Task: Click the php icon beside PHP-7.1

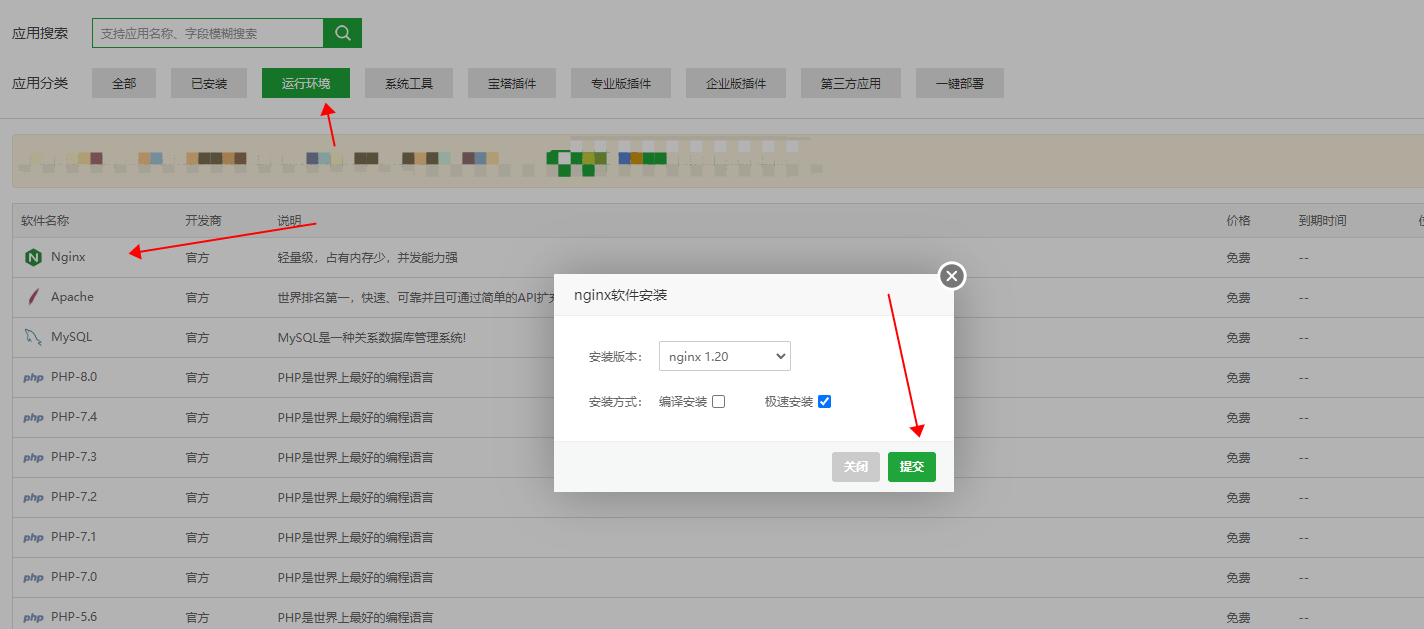Action: [x=33, y=538]
